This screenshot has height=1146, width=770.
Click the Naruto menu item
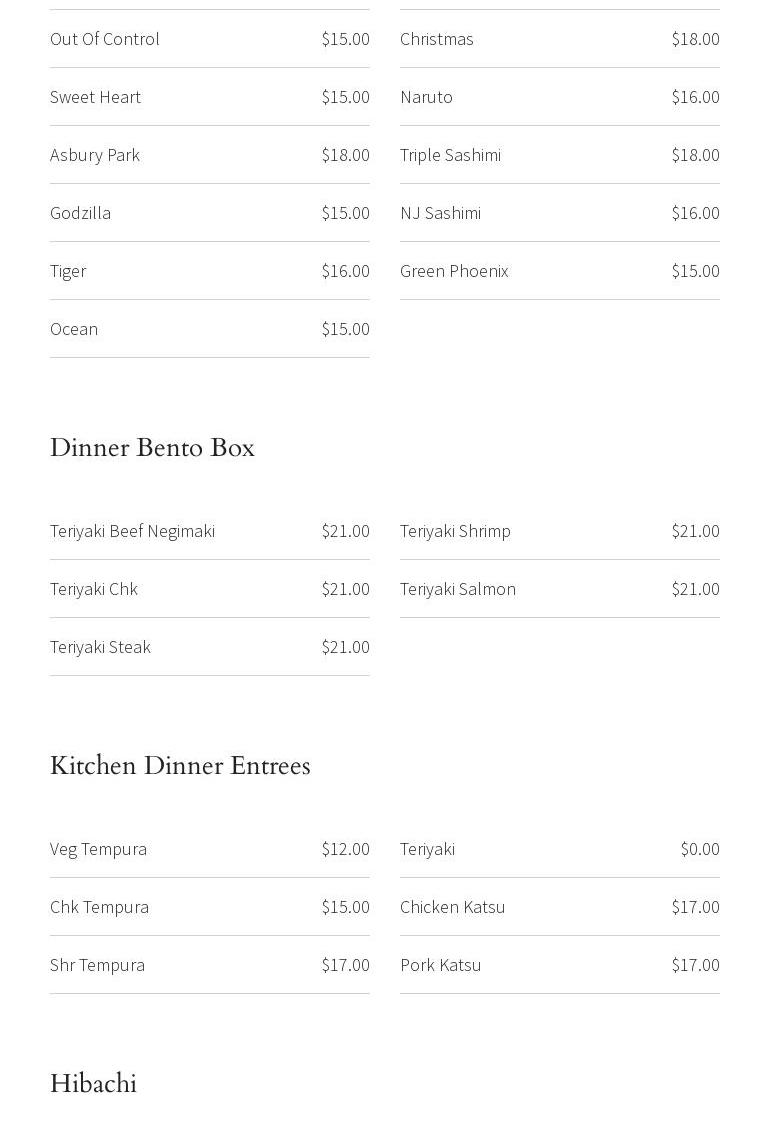[427, 97]
